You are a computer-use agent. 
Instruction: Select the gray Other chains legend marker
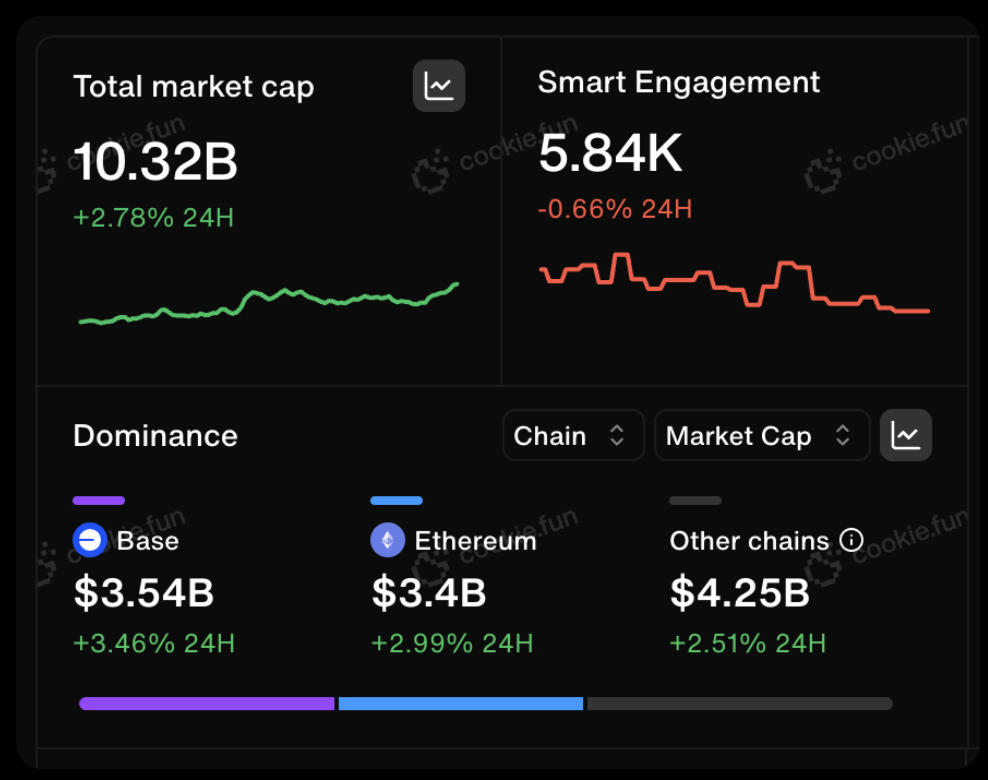tap(695, 501)
